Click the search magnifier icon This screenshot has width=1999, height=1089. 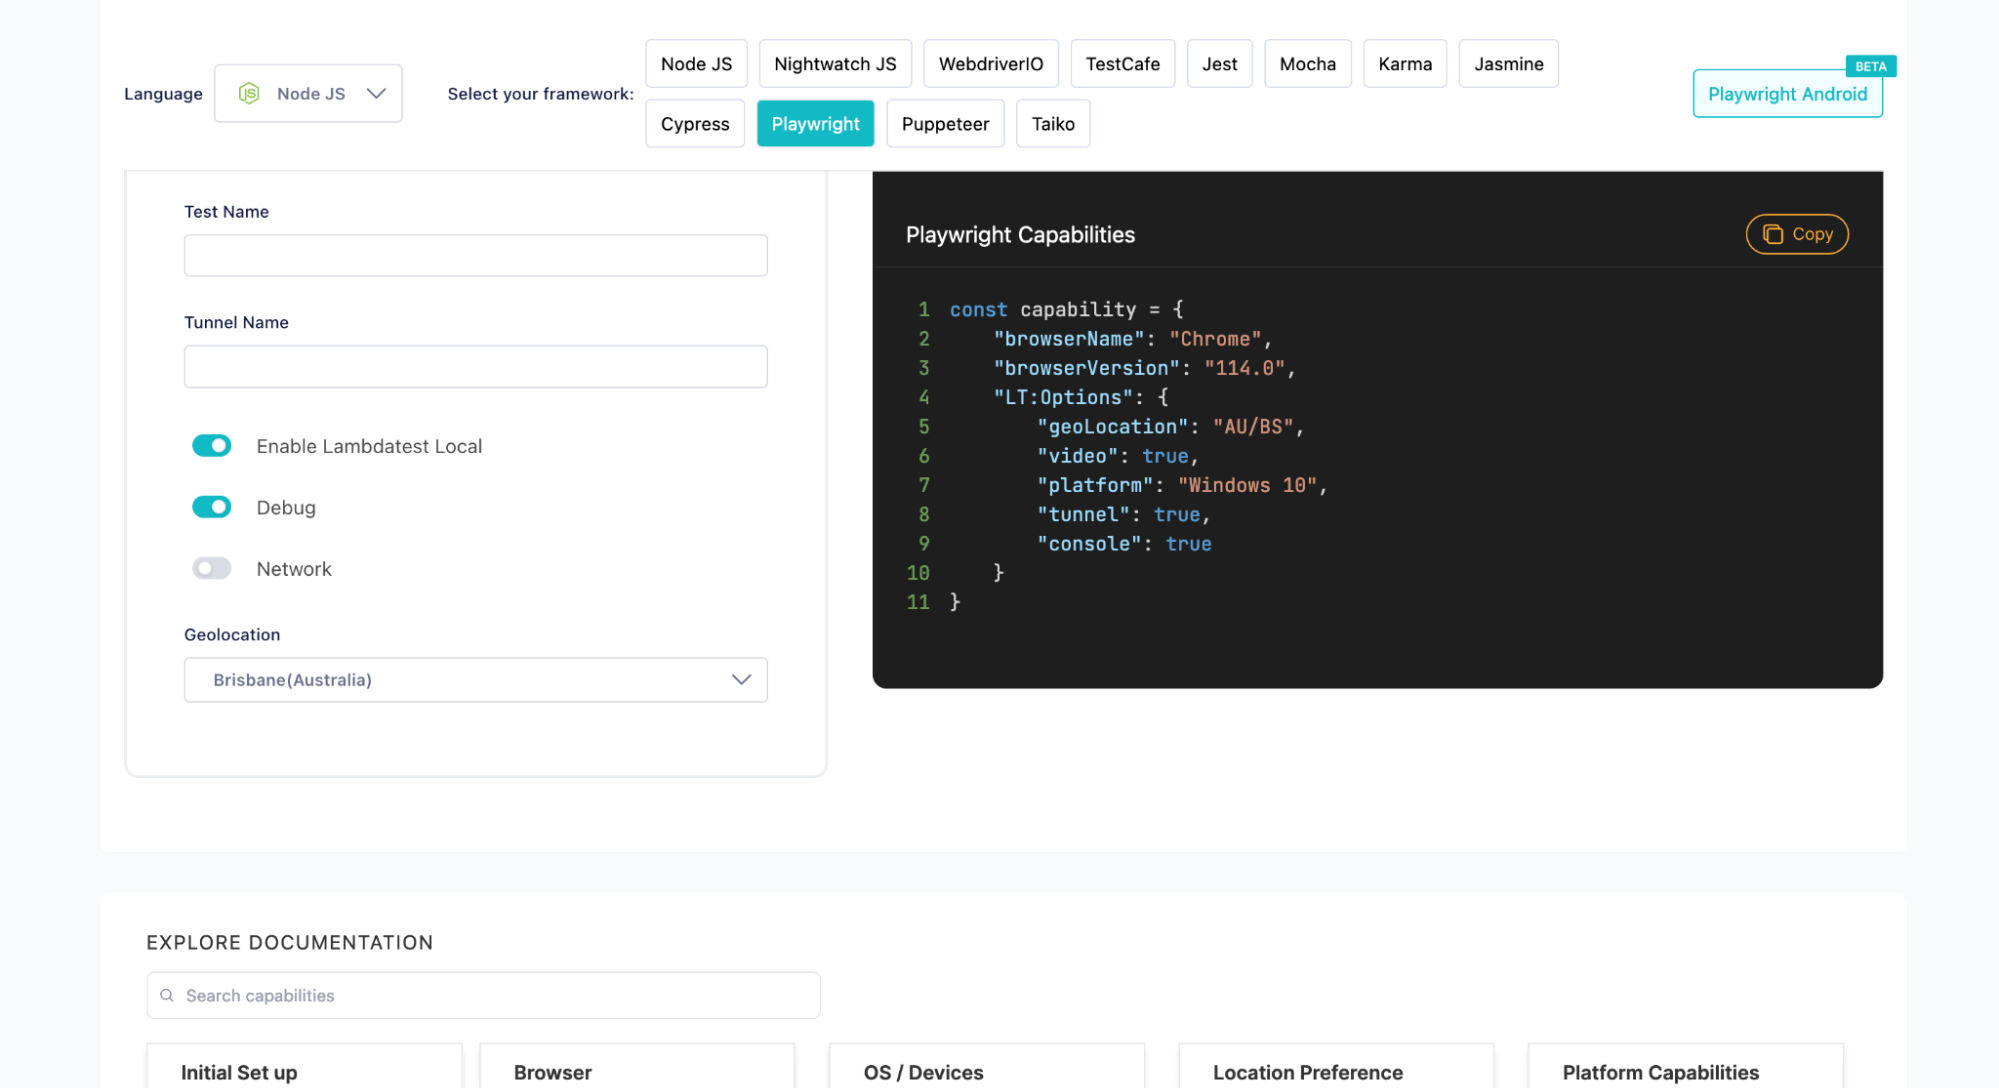168,995
